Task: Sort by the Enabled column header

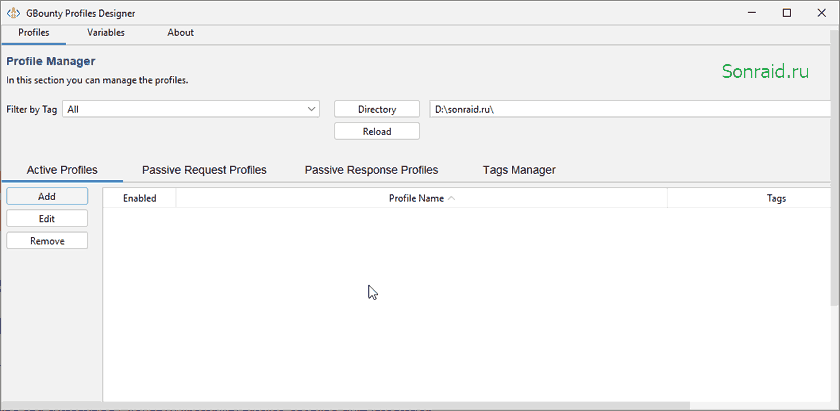Action: [x=139, y=198]
